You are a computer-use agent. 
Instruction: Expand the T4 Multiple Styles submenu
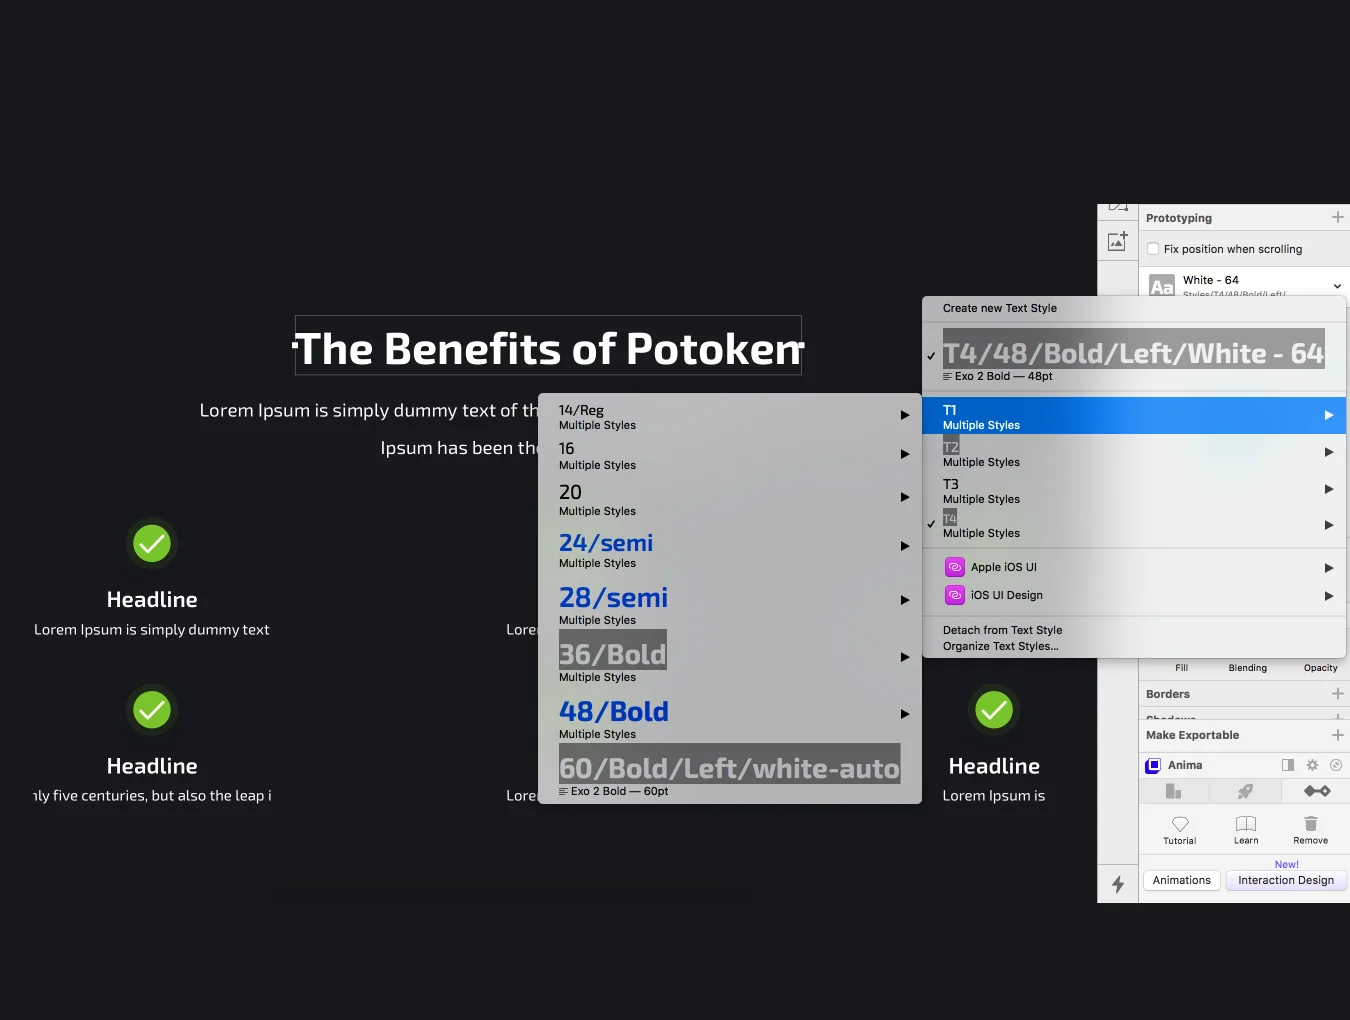tap(1134, 524)
